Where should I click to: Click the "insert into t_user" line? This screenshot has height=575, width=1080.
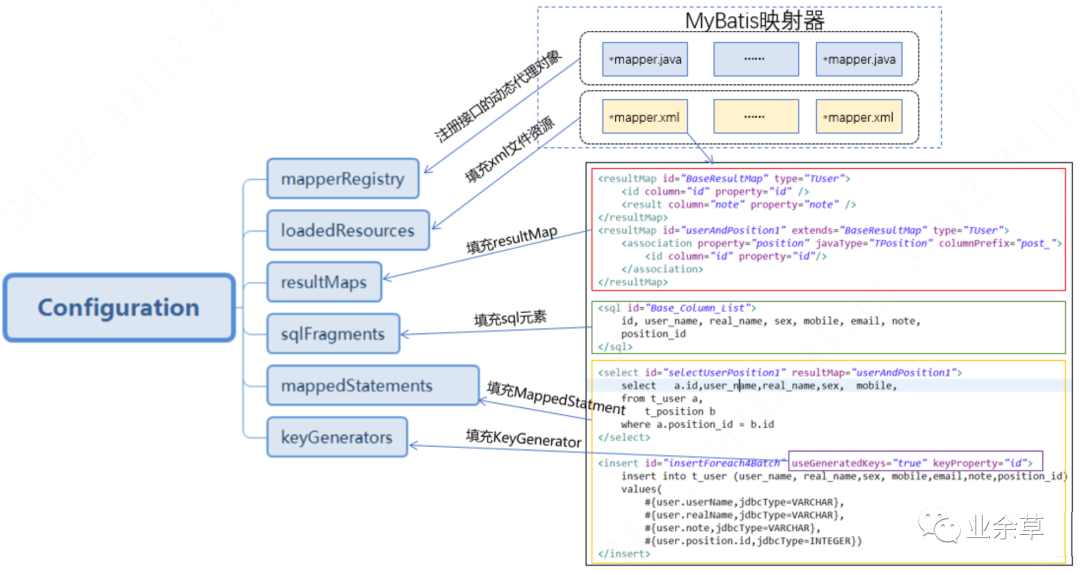(844, 476)
